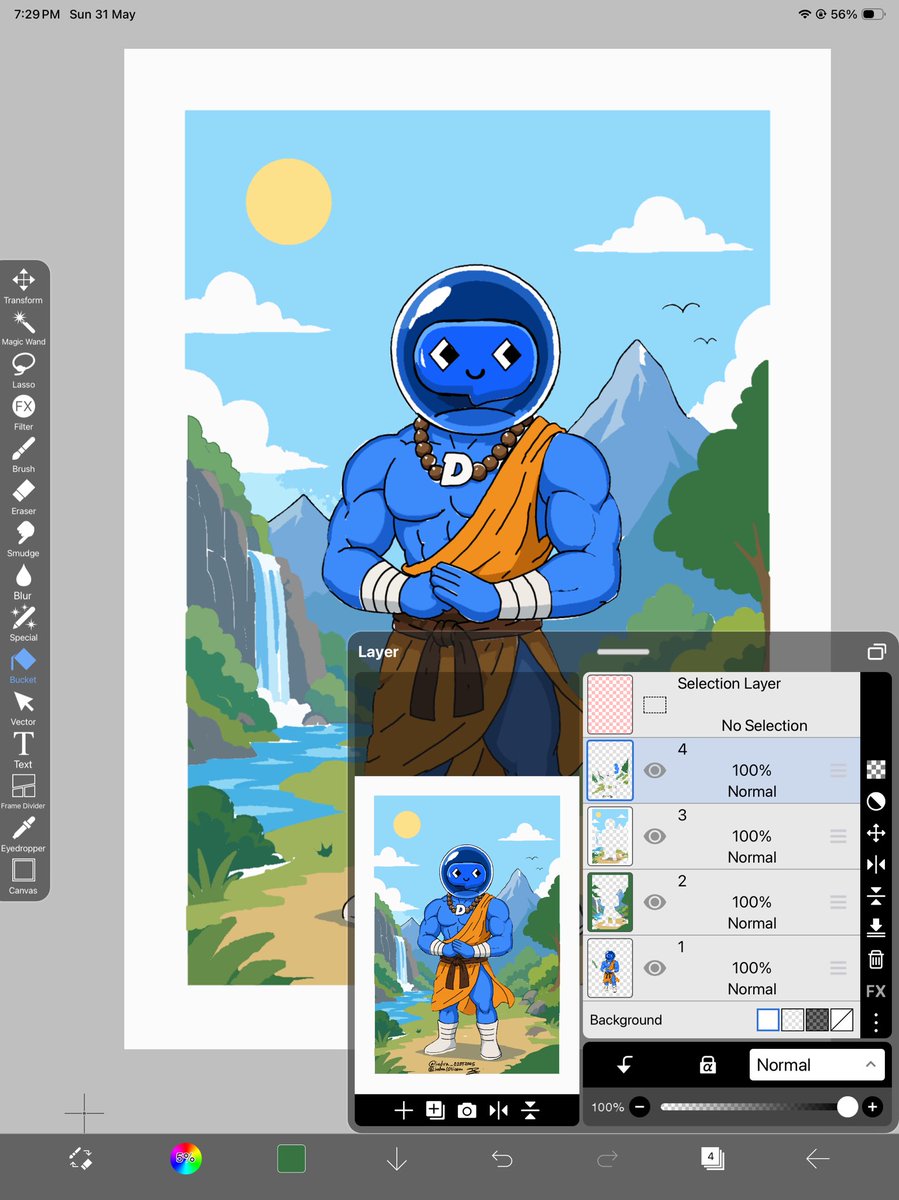The image size is (899, 1200).
Task: Open the Normal blend mode dropdown
Action: (x=817, y=1065)
